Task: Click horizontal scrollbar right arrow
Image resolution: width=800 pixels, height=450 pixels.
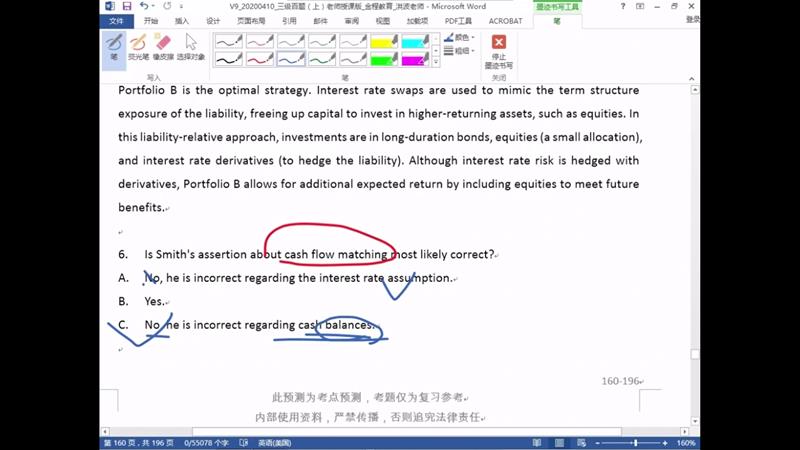Action: click(x=684, y=432)
